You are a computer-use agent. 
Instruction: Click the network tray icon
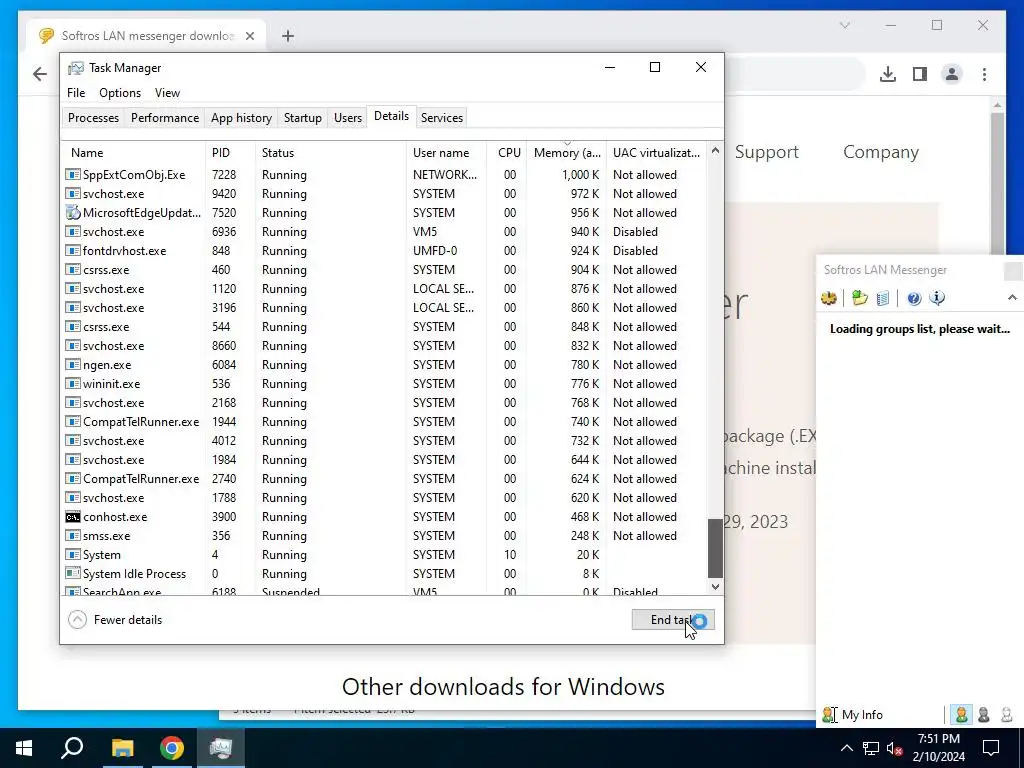[871, 748]
